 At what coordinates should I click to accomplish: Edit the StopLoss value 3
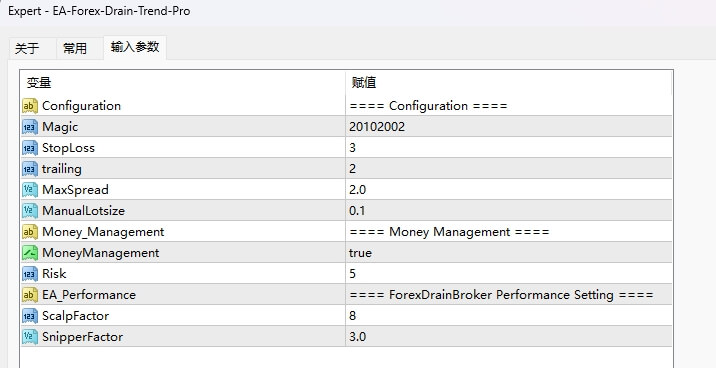[x=509, y=148]
